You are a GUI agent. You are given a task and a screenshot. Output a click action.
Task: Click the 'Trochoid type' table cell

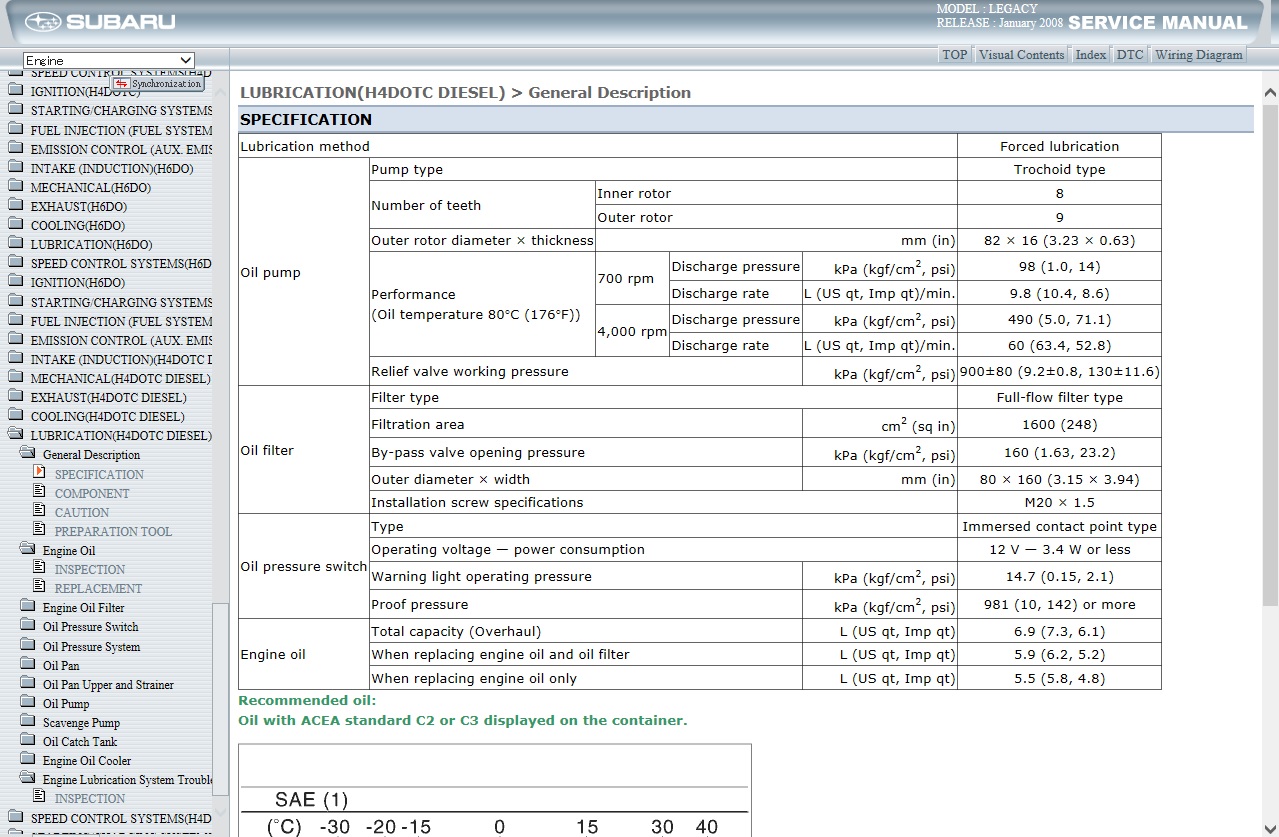[1059, 170]
